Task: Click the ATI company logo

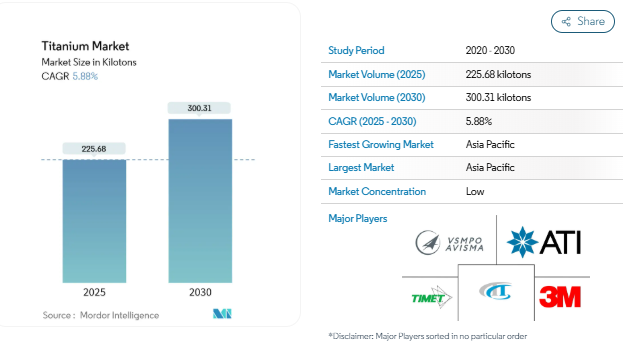Action: [x=544, y=242]
